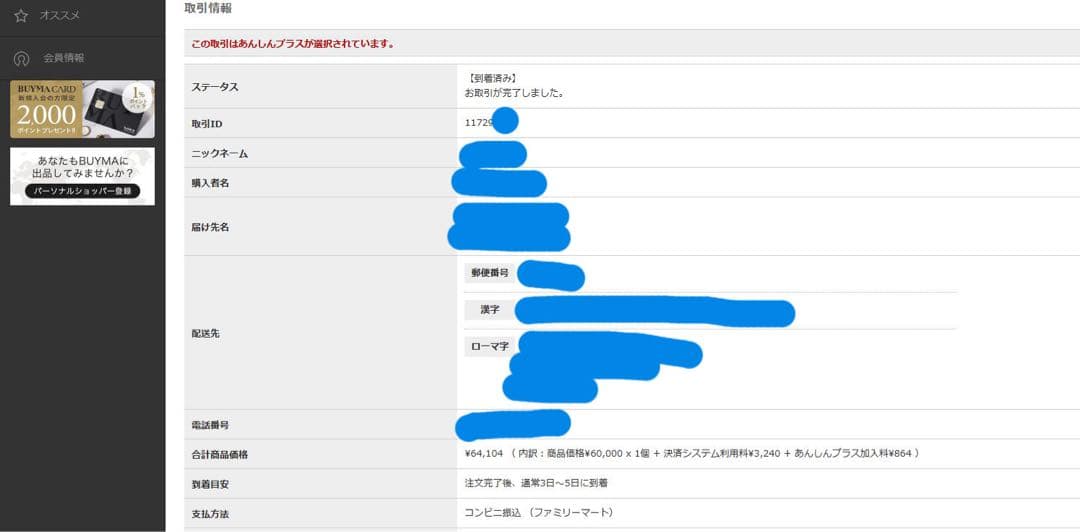Click the 会員情報 person icon
The height and width of the screenshot is (532, 1080).
point(21,58)
